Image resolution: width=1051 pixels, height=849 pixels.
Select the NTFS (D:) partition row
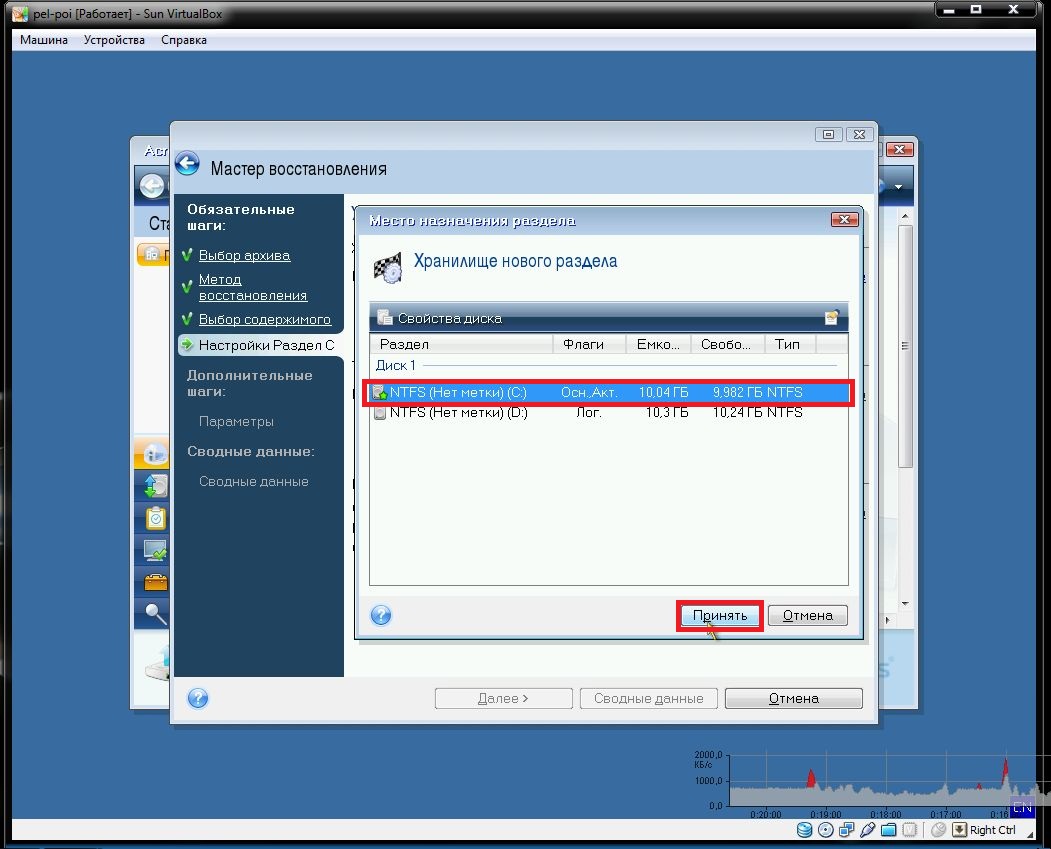click(609, 412)
